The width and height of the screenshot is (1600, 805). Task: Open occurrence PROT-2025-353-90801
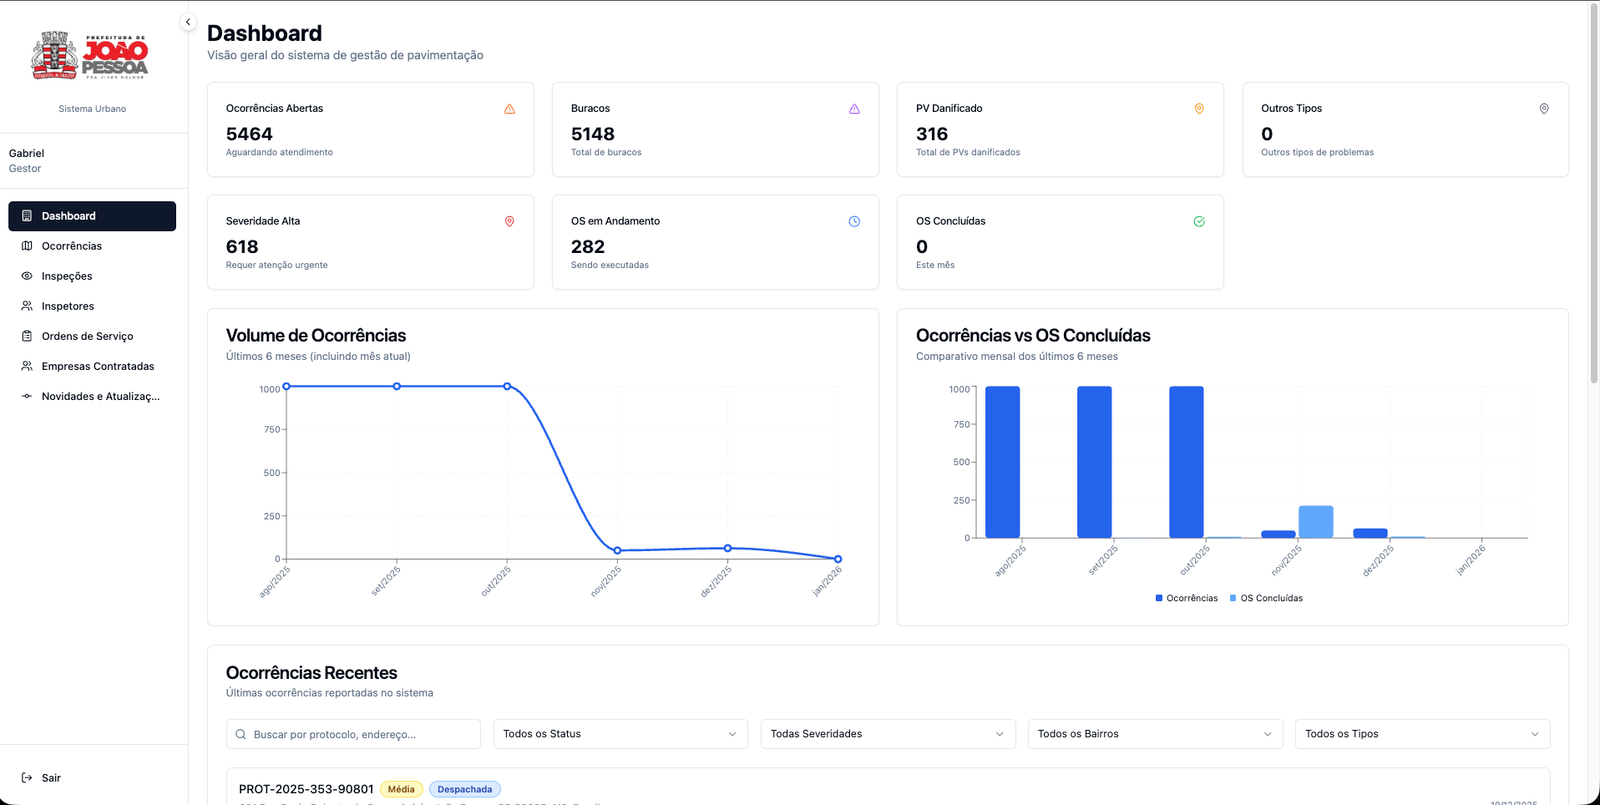point(306,789)
